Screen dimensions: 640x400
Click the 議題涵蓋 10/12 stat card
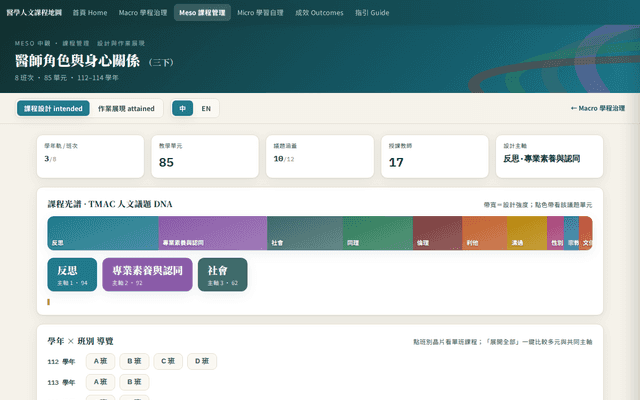[320, 156]
